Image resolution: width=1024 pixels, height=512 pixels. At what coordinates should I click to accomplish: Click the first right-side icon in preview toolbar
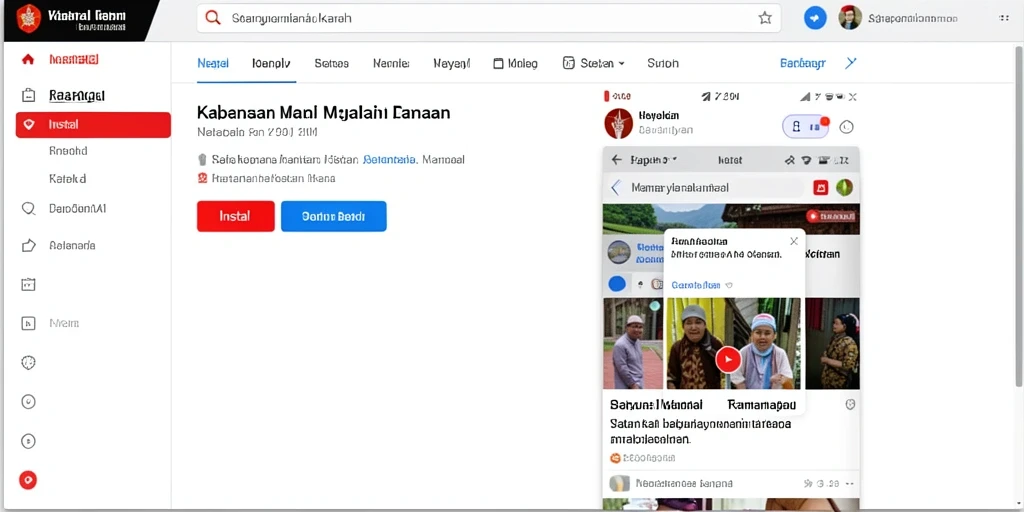pos(789,159)
